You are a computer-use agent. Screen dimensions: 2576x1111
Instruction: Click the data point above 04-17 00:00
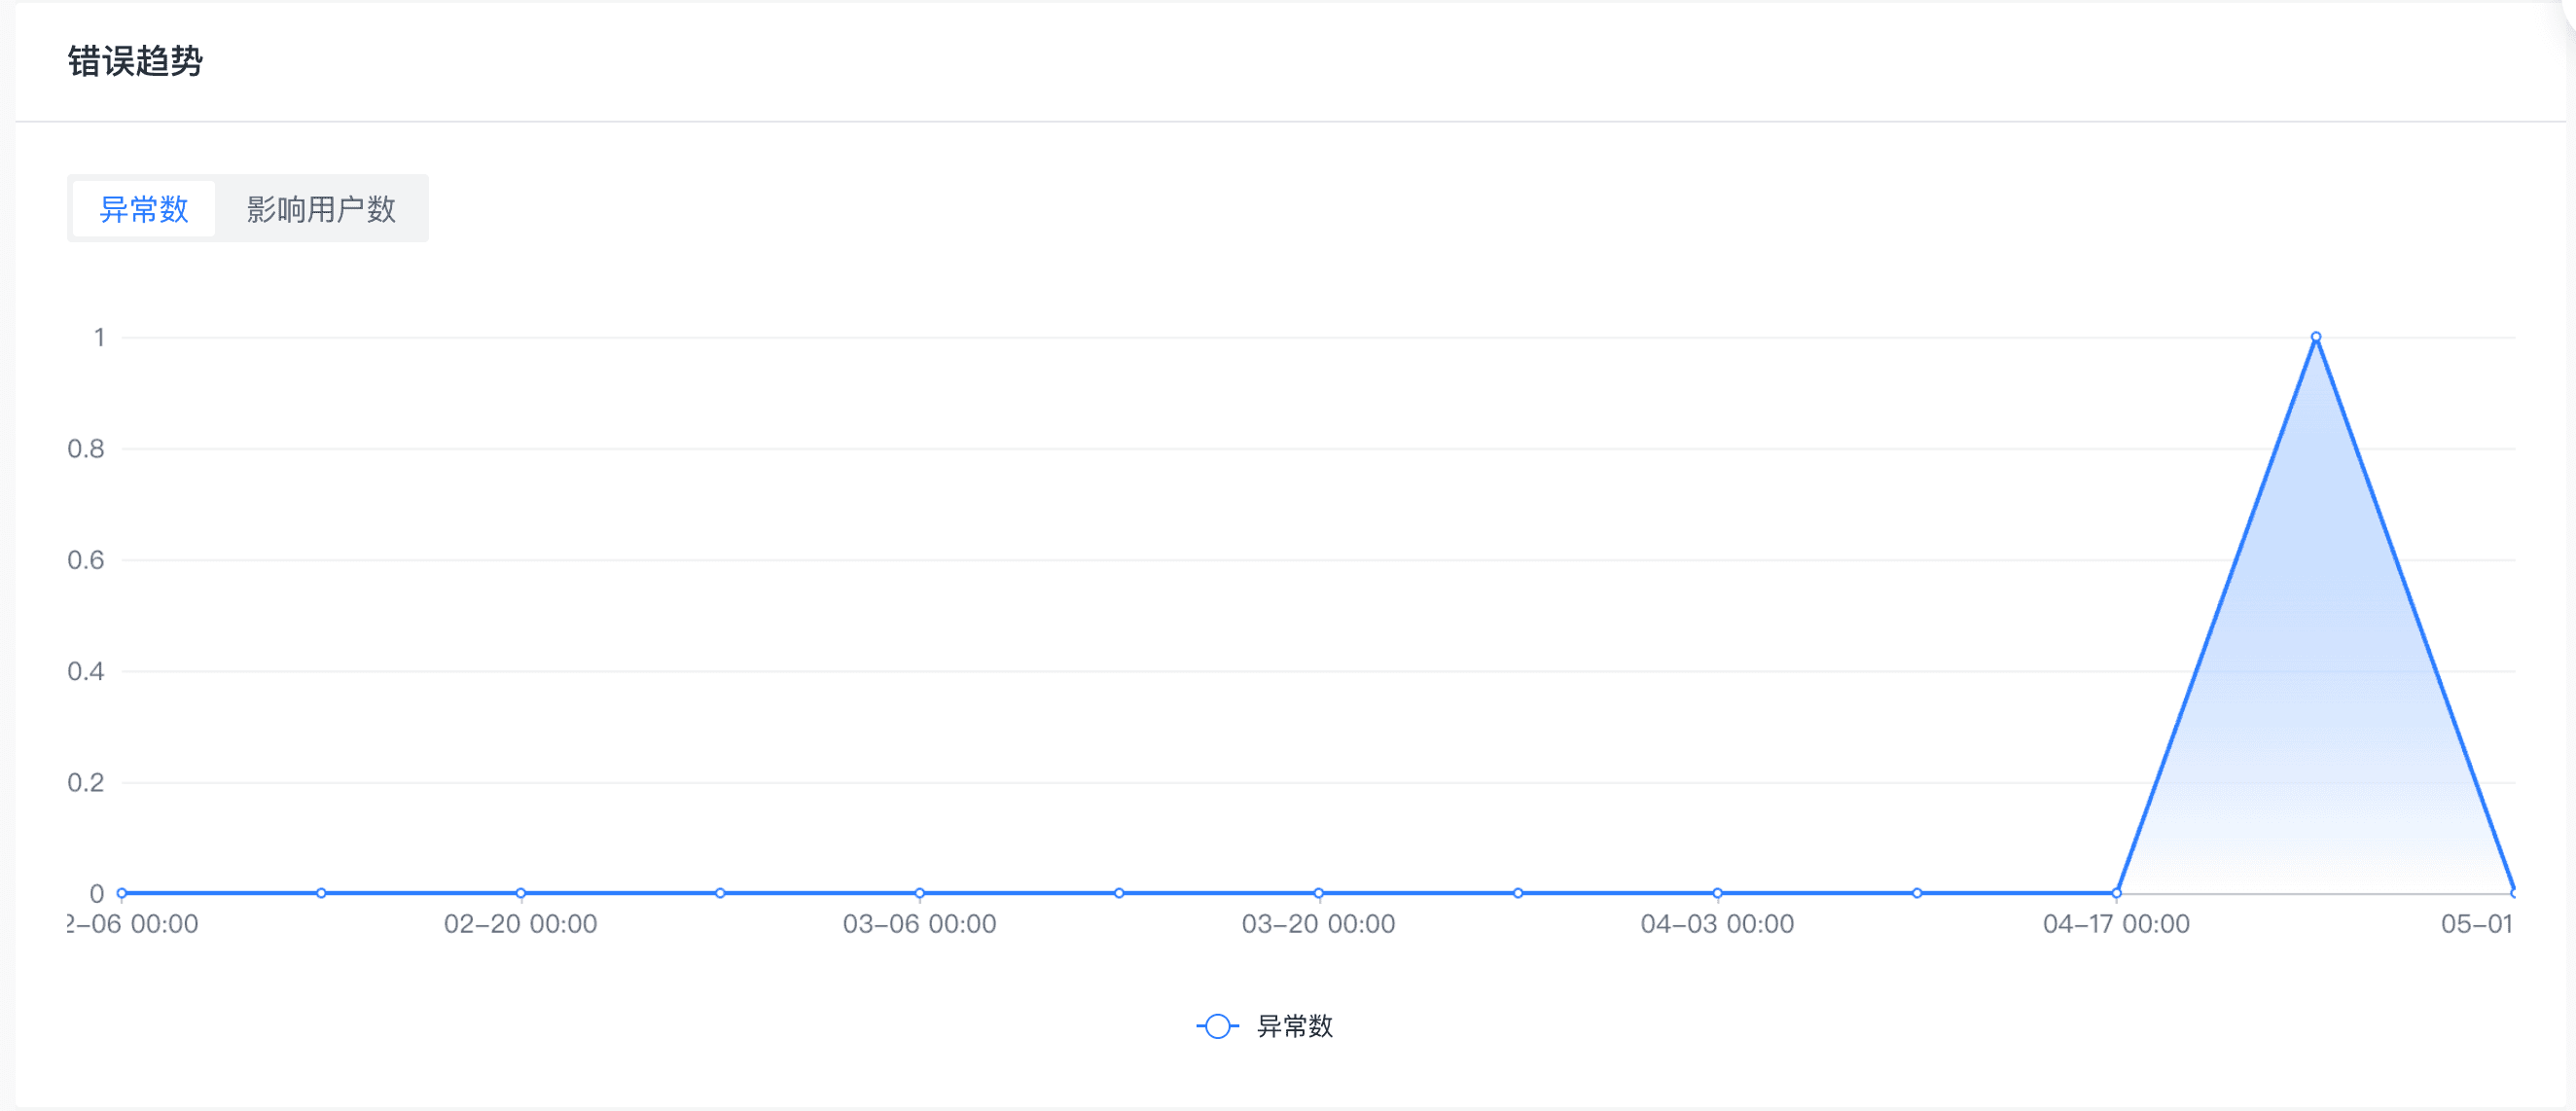[2117, 893]
